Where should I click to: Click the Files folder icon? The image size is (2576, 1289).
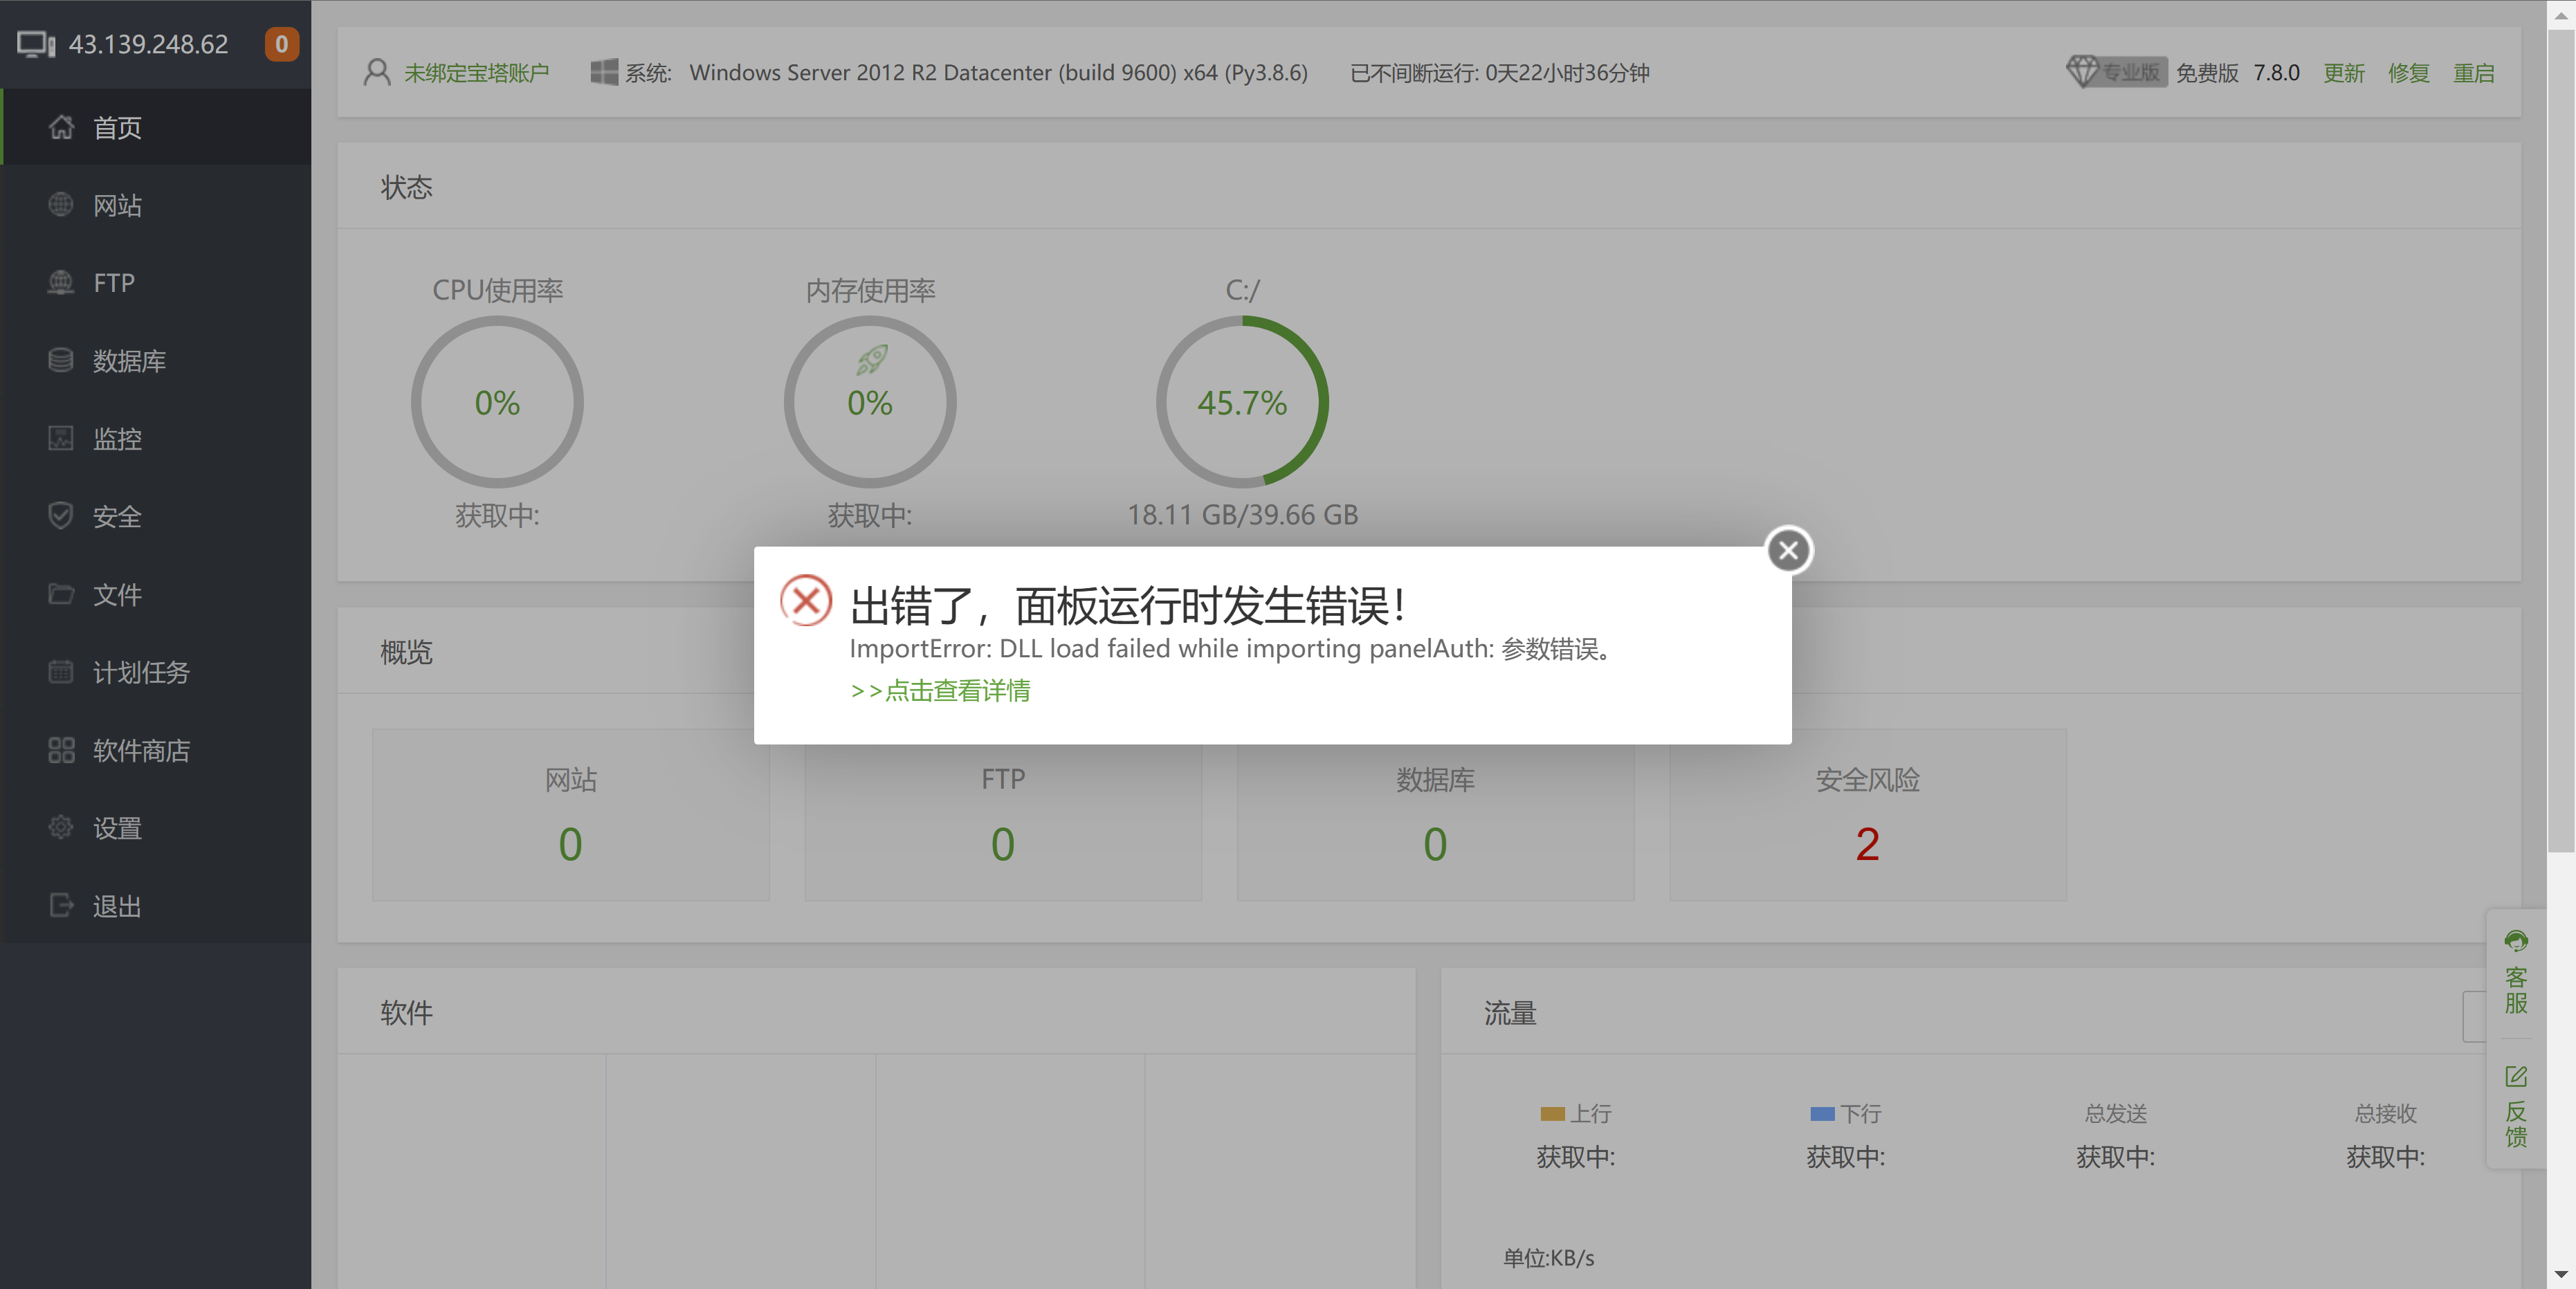click(x=61, y=594)
